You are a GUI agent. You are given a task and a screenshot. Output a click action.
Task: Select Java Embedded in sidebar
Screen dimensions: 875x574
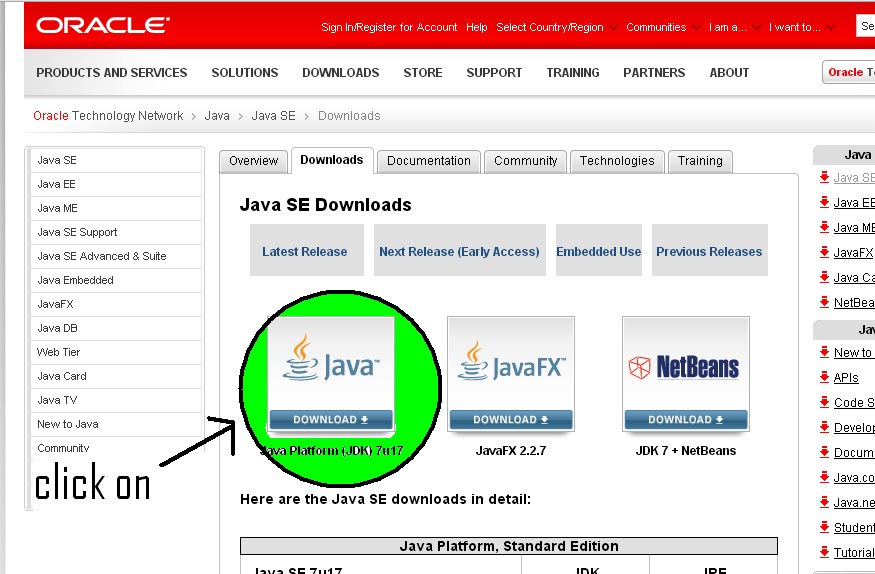point(116,280)
